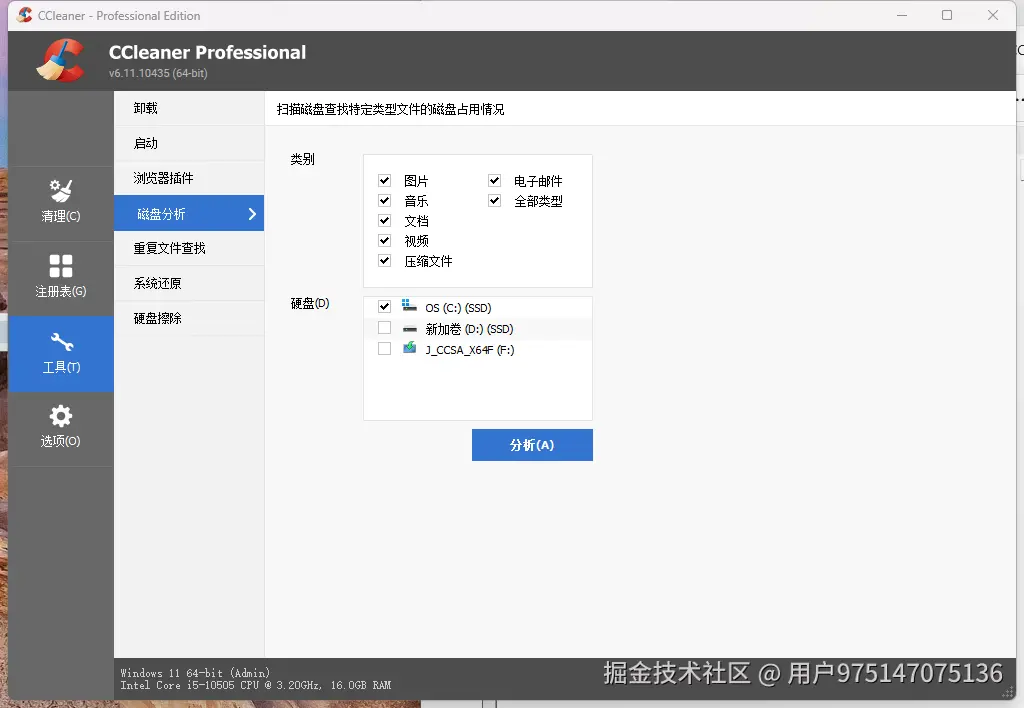Uncheck the OS (C:) drive checkbox
The height and width of the screenshot is (708, 1024).
(385, 306)
